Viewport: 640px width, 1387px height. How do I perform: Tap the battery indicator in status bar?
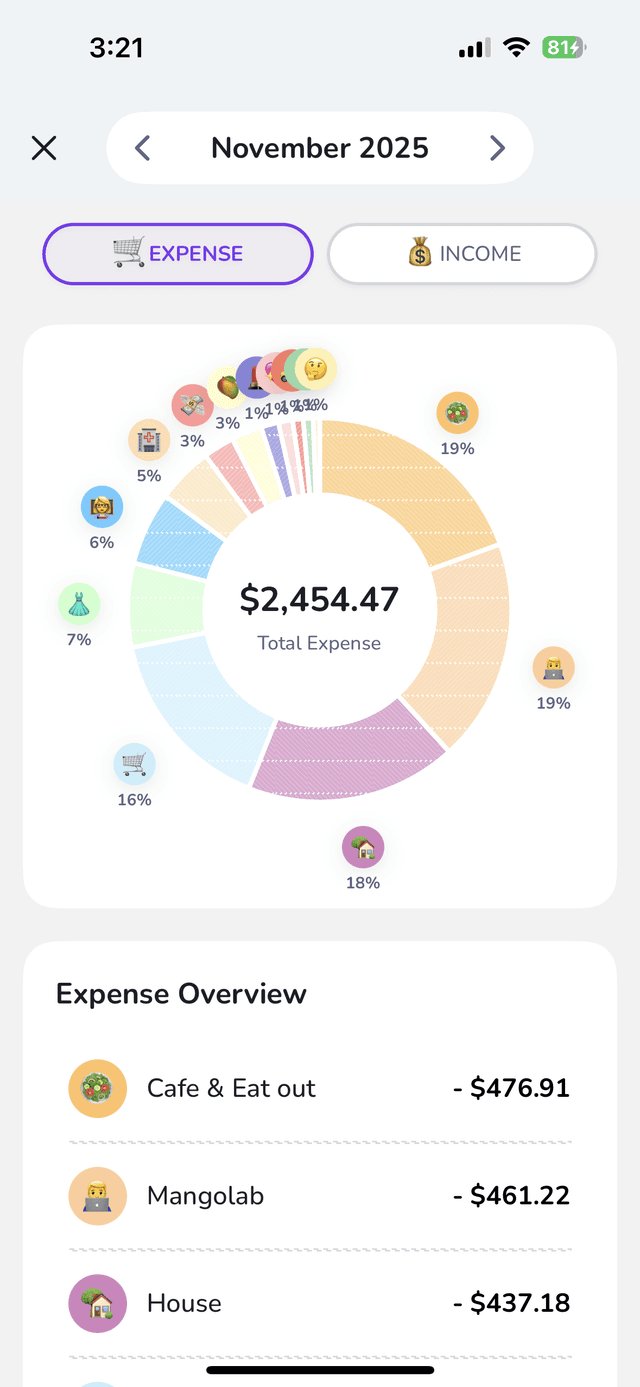tap(564, 47)
